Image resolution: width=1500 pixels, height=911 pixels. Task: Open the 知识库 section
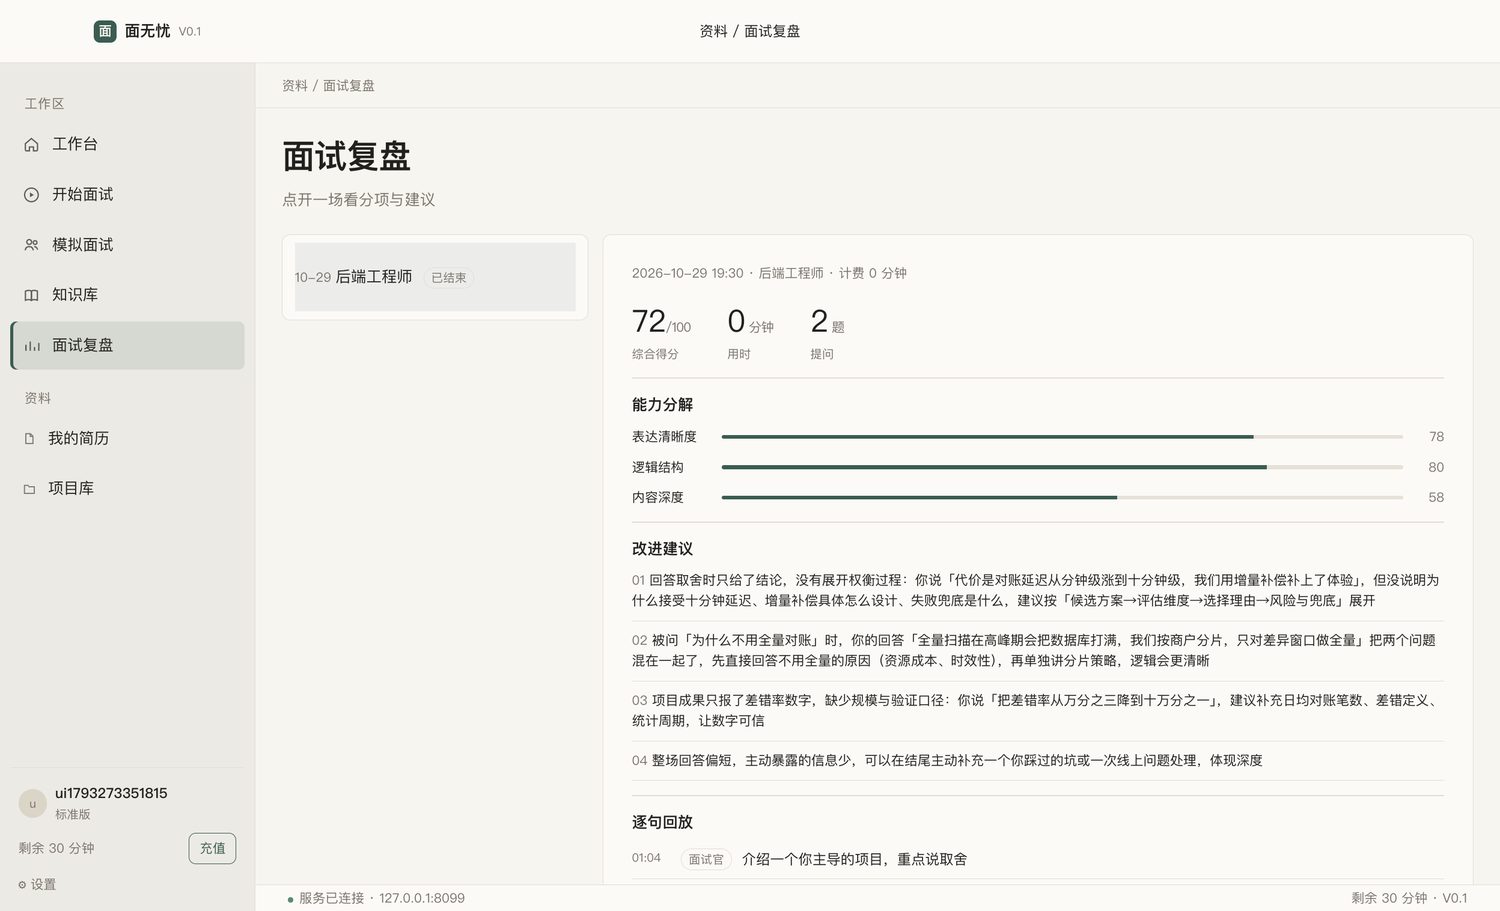127,295
